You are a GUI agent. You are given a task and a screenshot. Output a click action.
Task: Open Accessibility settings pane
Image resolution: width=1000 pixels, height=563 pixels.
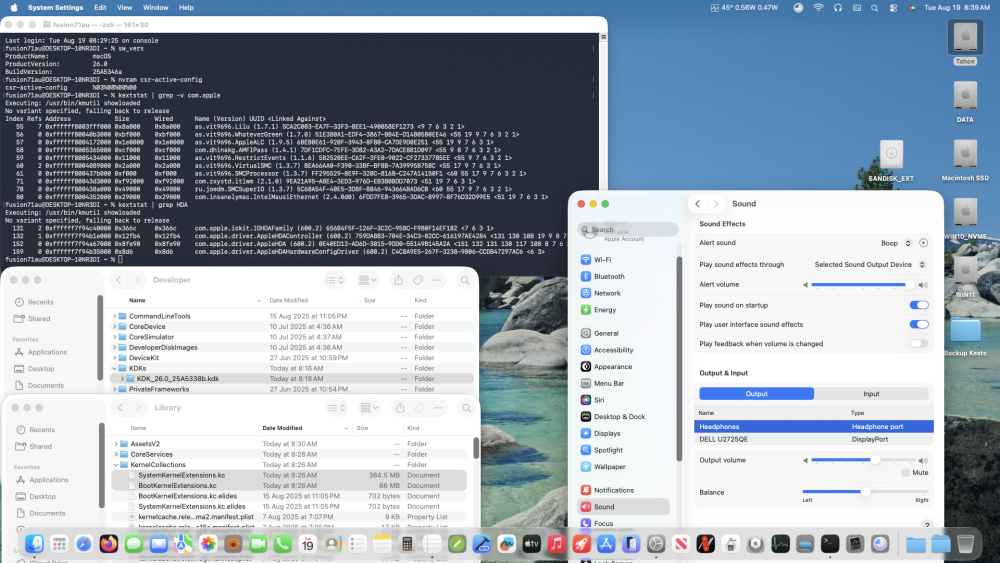click(607, 350)
